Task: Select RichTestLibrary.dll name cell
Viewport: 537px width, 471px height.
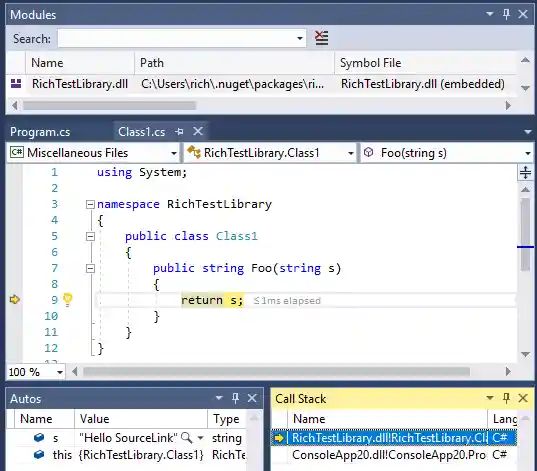Action: pyautogui.click(x=80, y=84)
